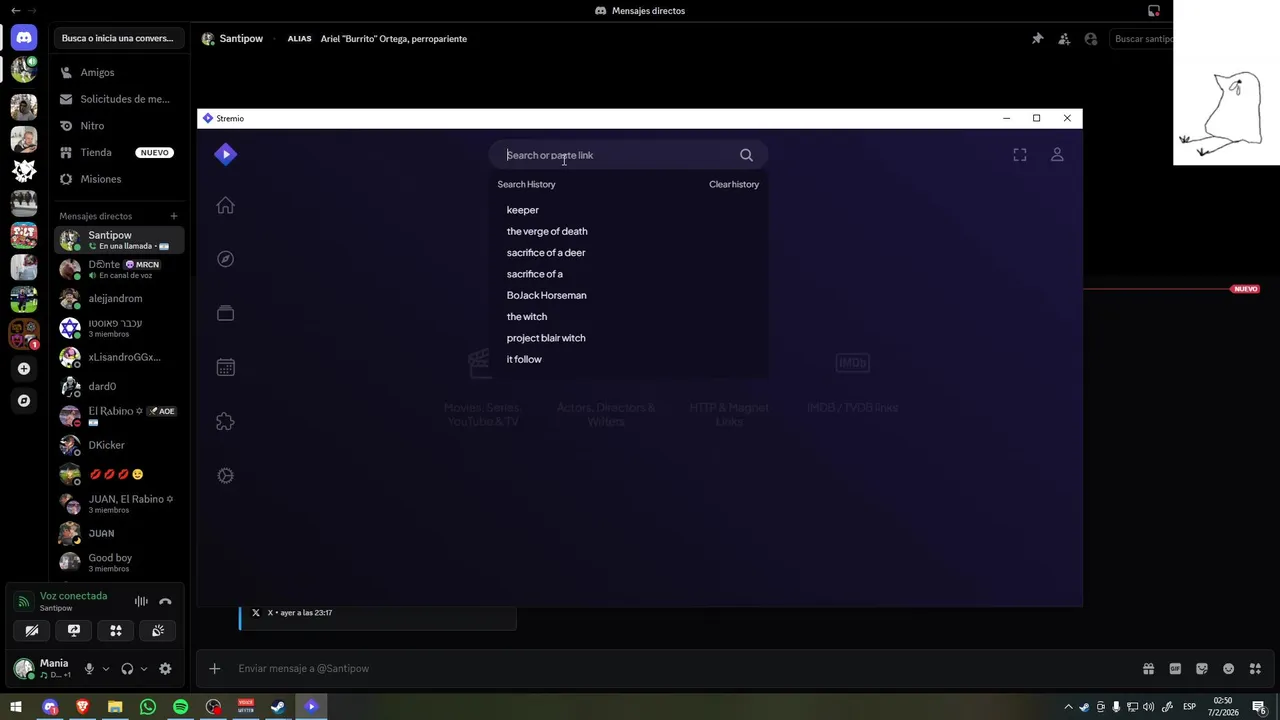
Task: Turn on camera in Discord voice panel
Action: (x=32, y=630)
